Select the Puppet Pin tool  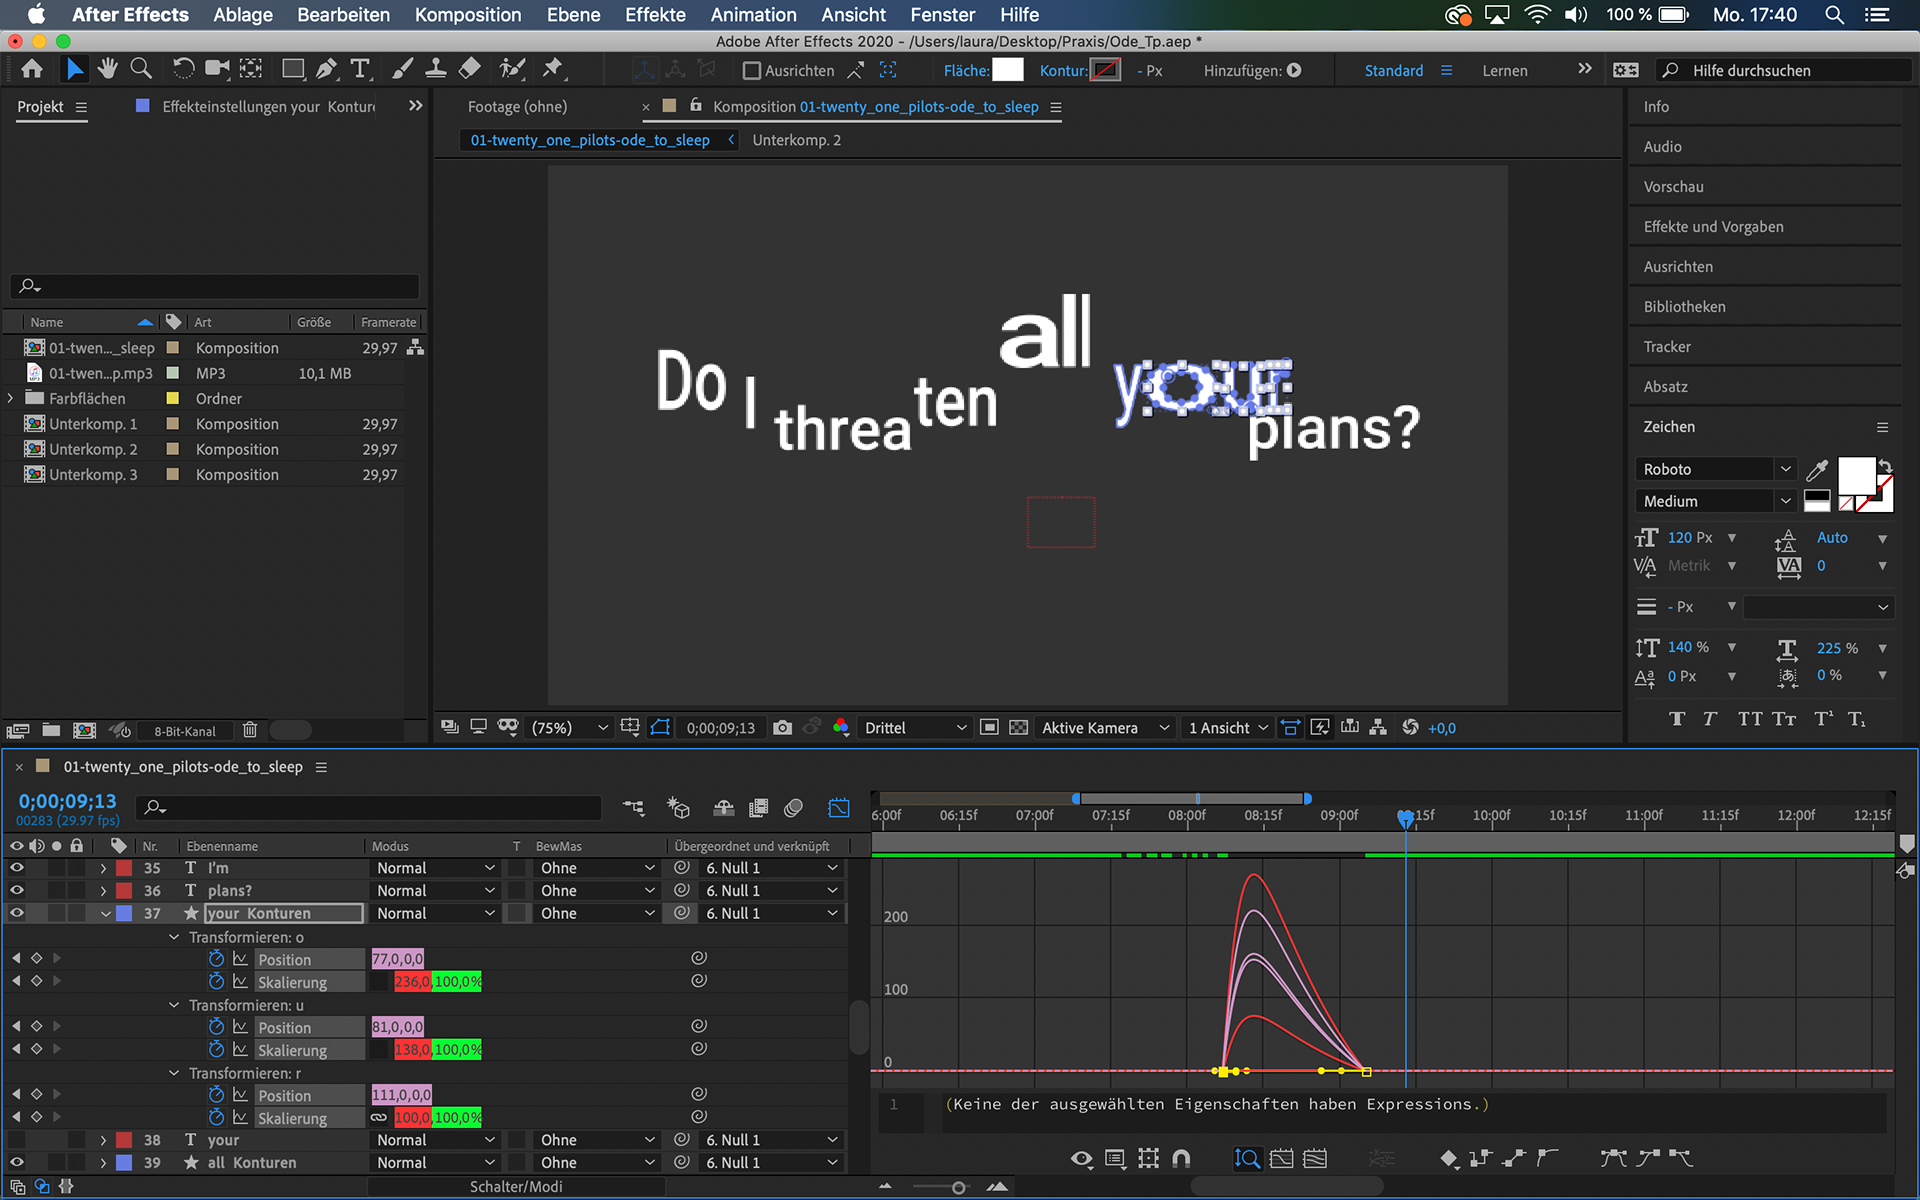point(552,69)
